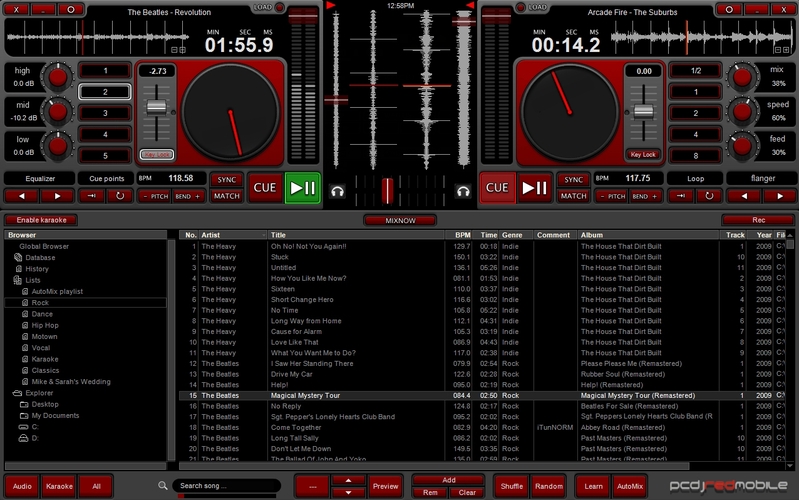Switch to the Karaoke tab at bottom
This screenshot has height=500, width=799.
coord(59,486)
